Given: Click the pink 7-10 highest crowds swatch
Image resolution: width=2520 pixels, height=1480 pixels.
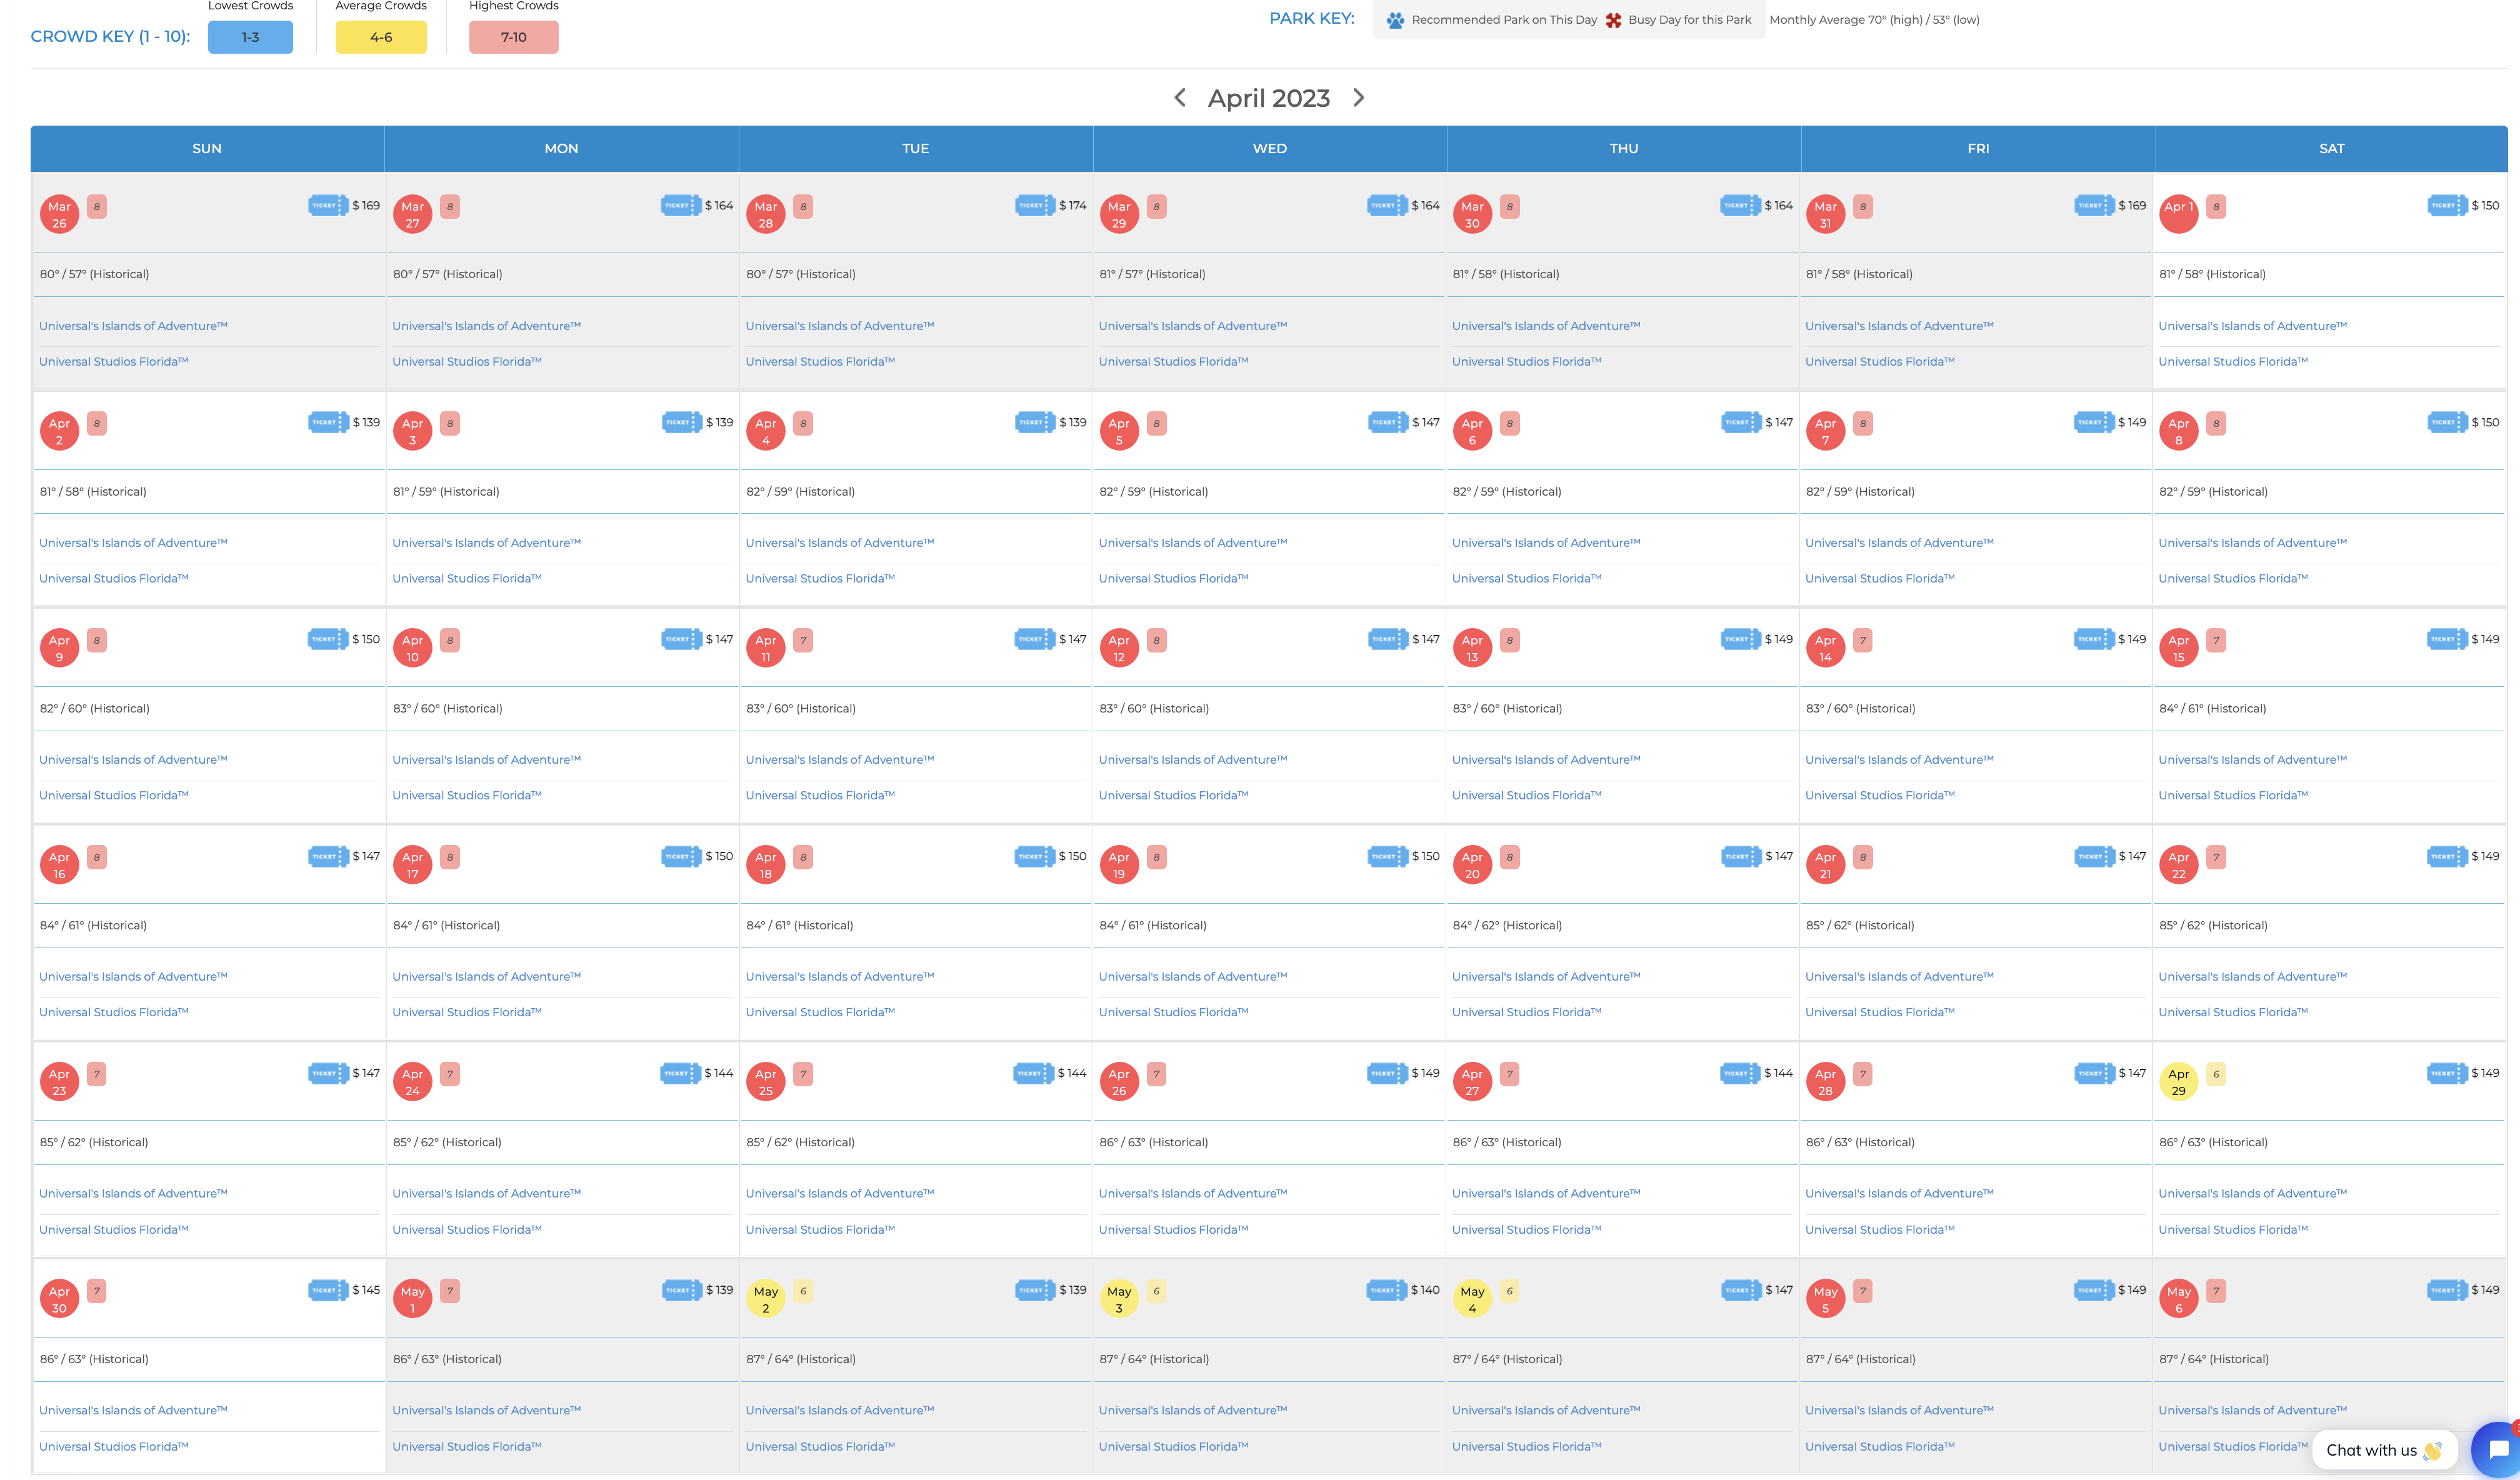Looking at the screenshot, I should pos(514,37).
